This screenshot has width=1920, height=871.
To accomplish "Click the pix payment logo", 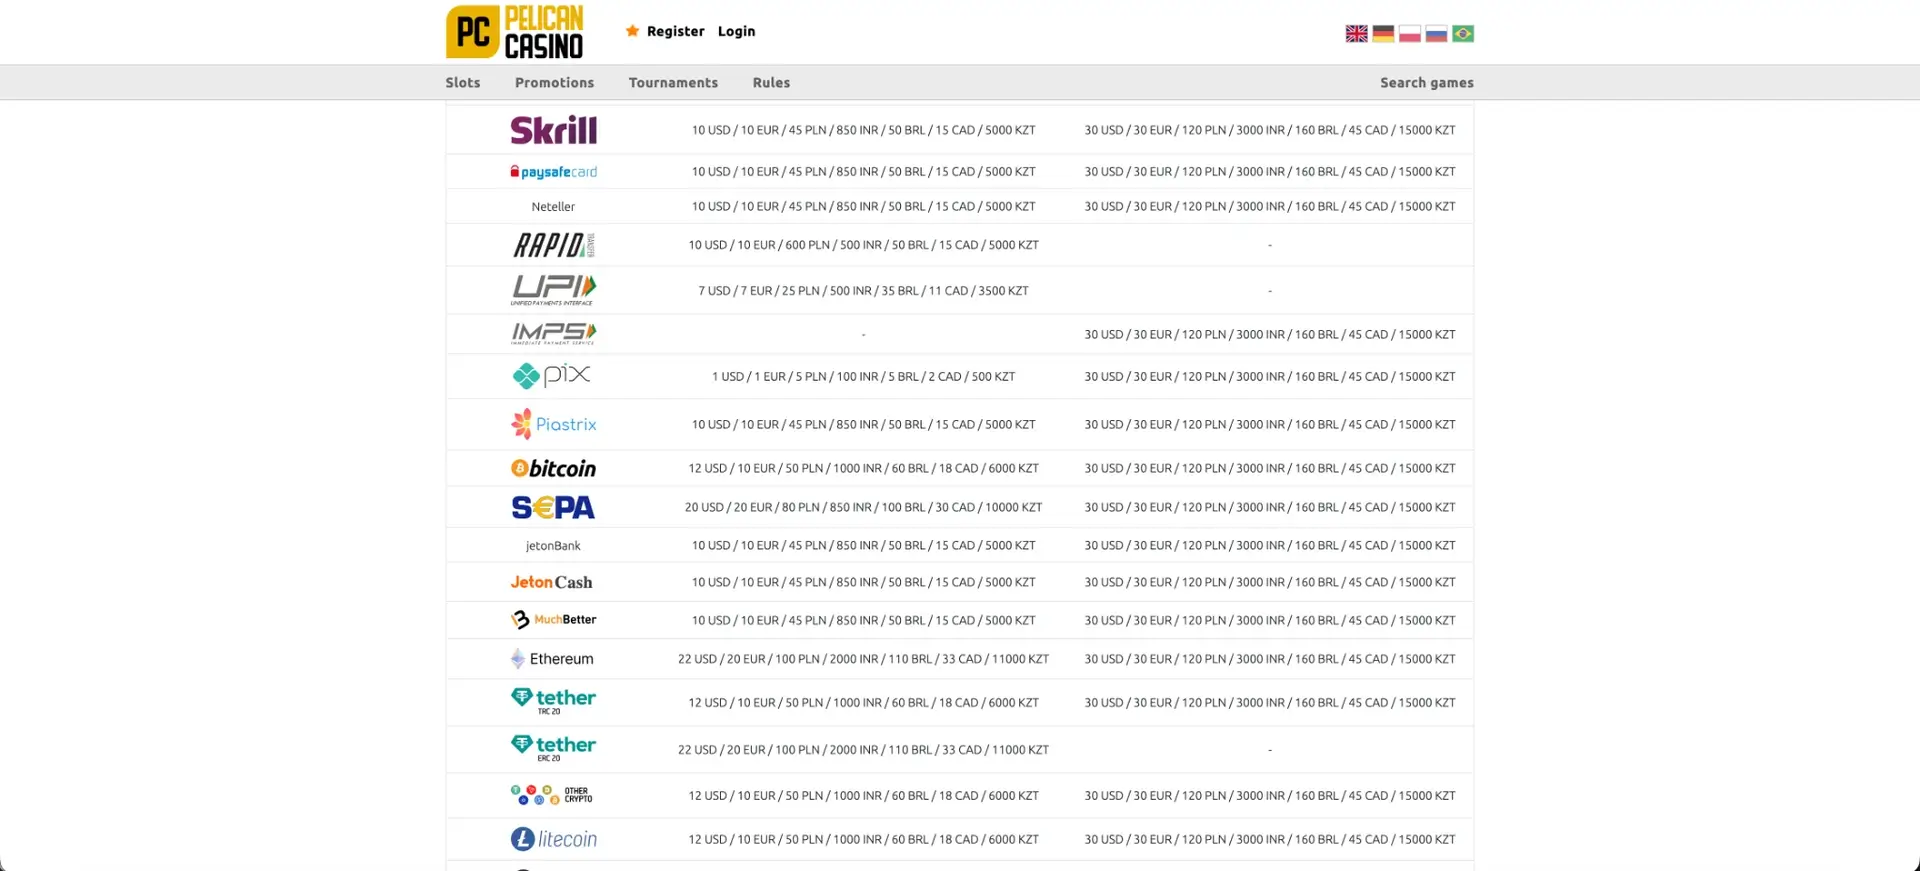I will [551, 376].
